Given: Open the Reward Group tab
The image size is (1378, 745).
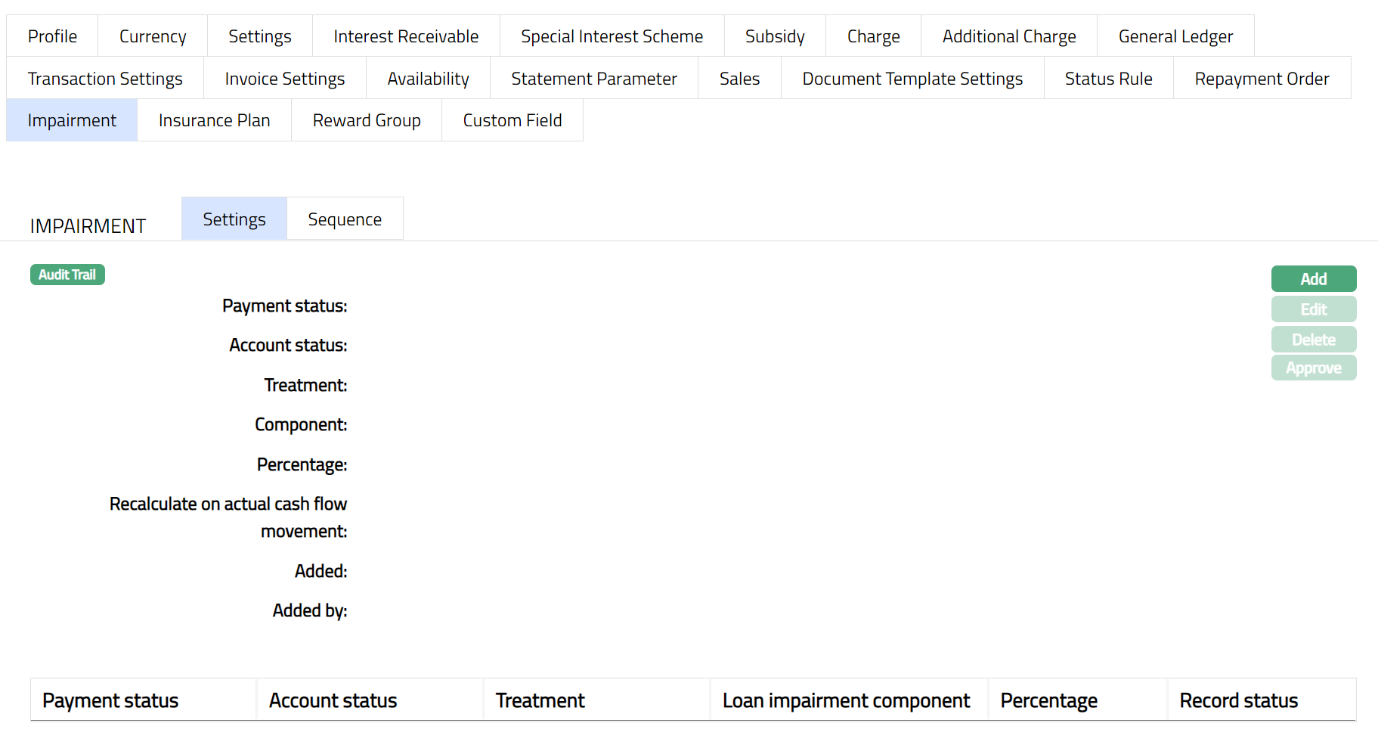Looking at the screenshot, I should pyautogui.click(x=366, y=120).
